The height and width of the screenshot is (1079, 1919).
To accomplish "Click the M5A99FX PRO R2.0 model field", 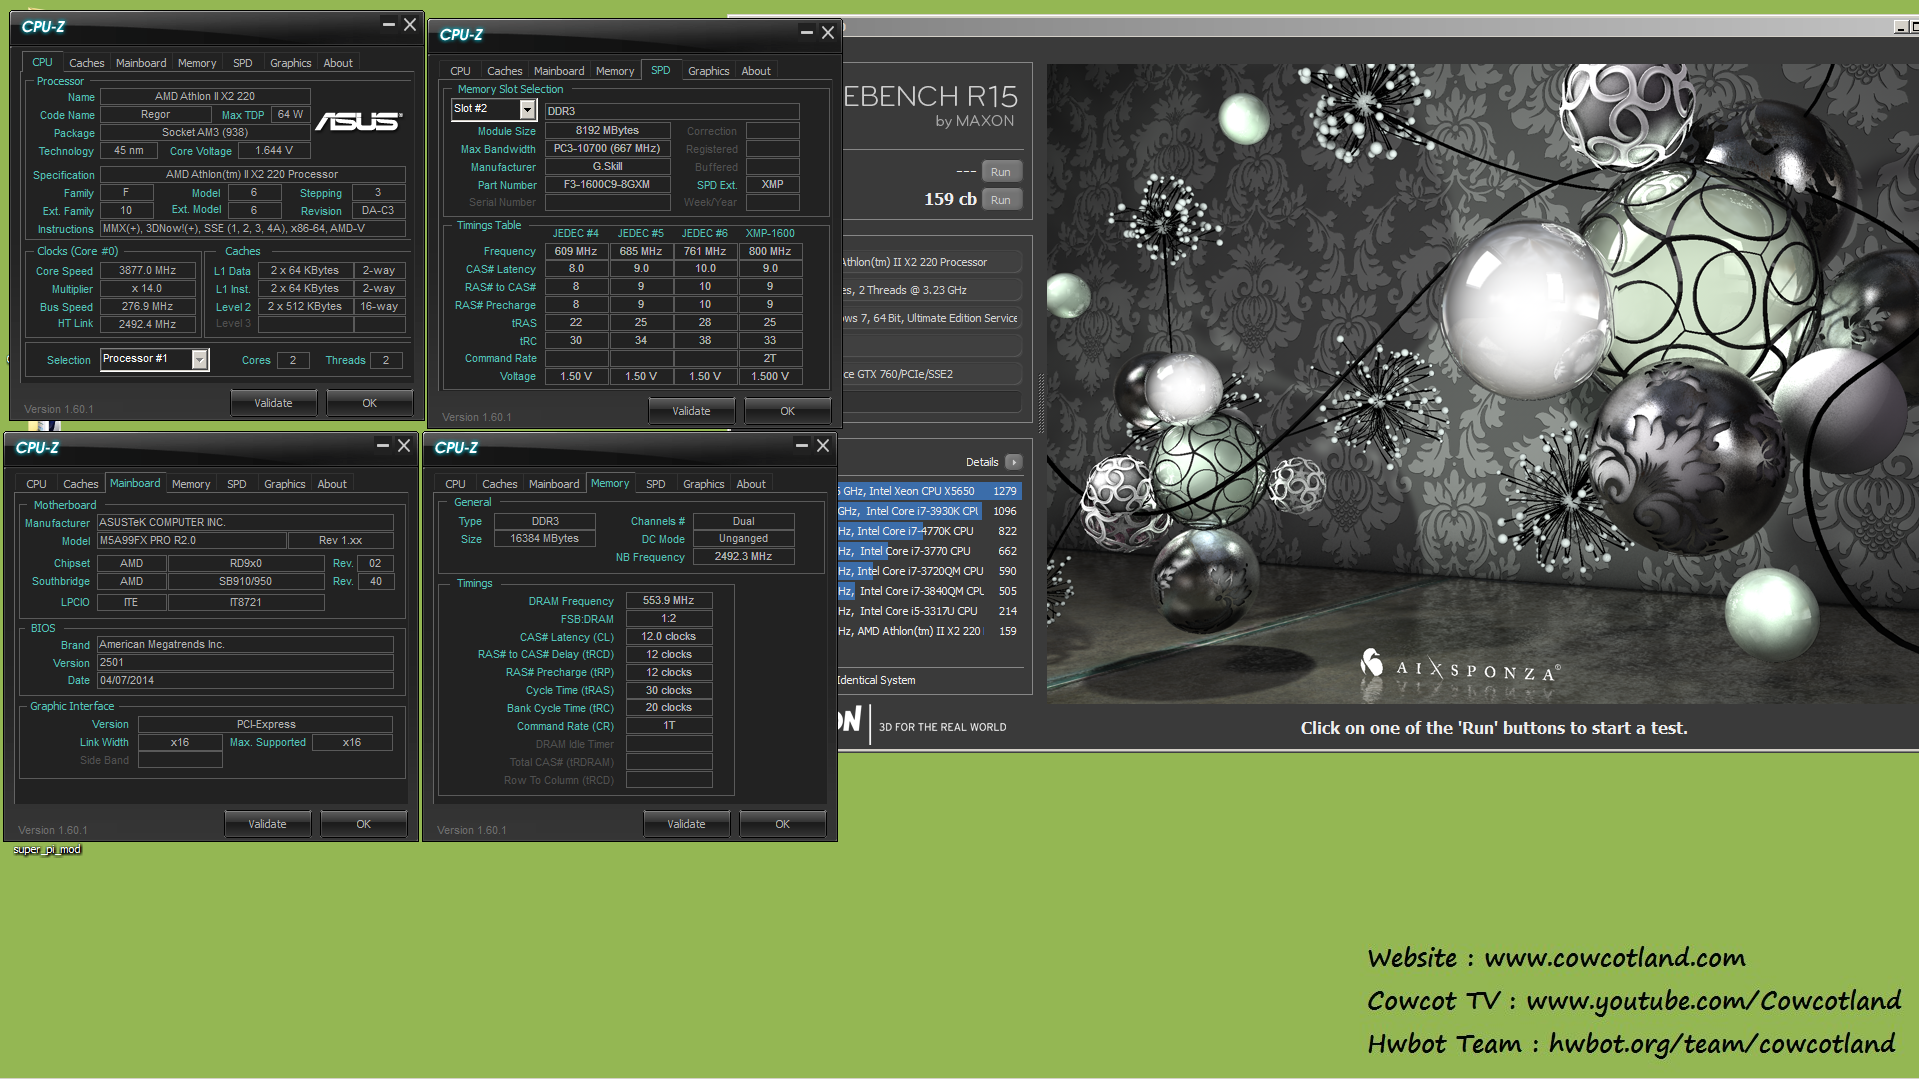I will pos(192,541).
